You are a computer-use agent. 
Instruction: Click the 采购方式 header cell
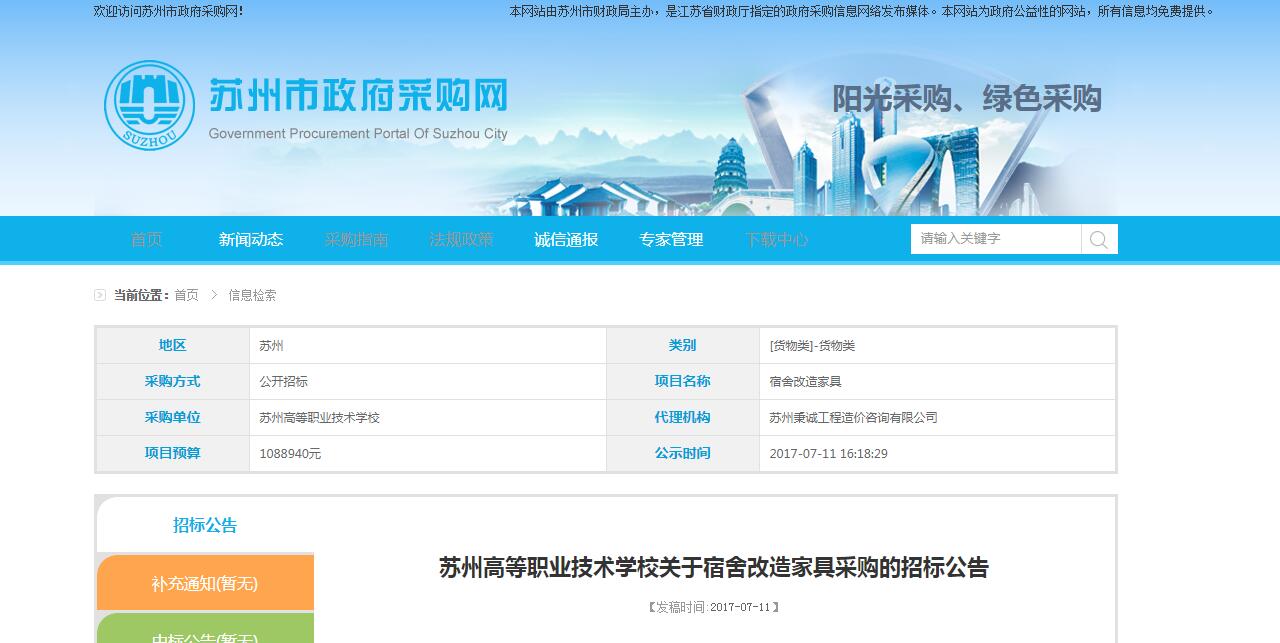(172, 381)
